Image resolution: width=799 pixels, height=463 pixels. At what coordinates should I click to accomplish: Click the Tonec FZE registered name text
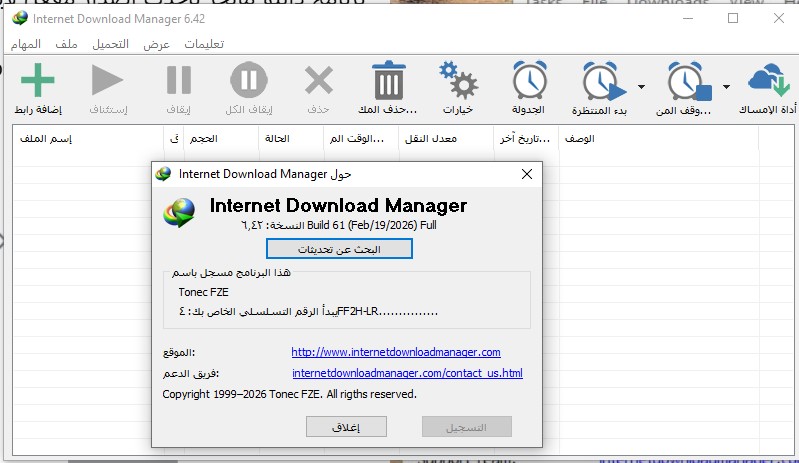[x=203, y=292]
